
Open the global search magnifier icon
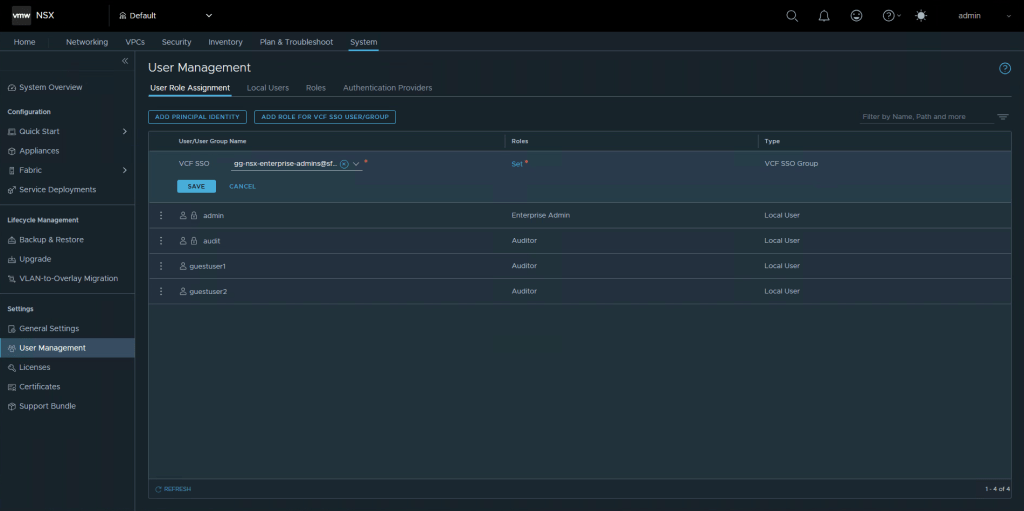[x=792, y=16]
